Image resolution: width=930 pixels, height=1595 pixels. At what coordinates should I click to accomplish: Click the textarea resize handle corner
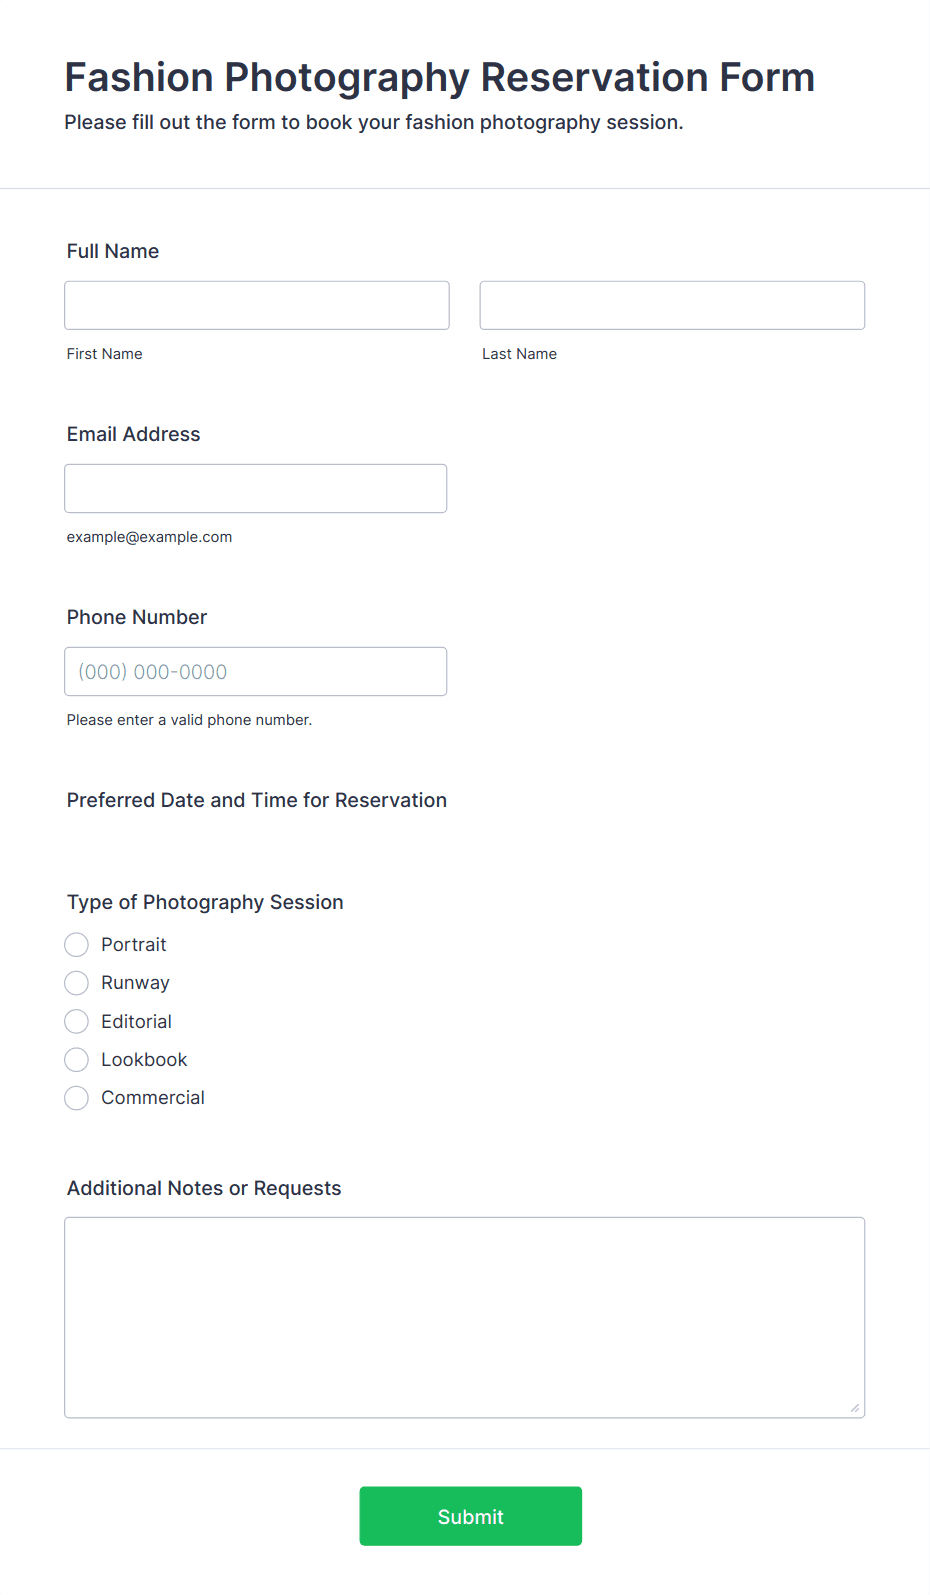[x=855, y=1408]
